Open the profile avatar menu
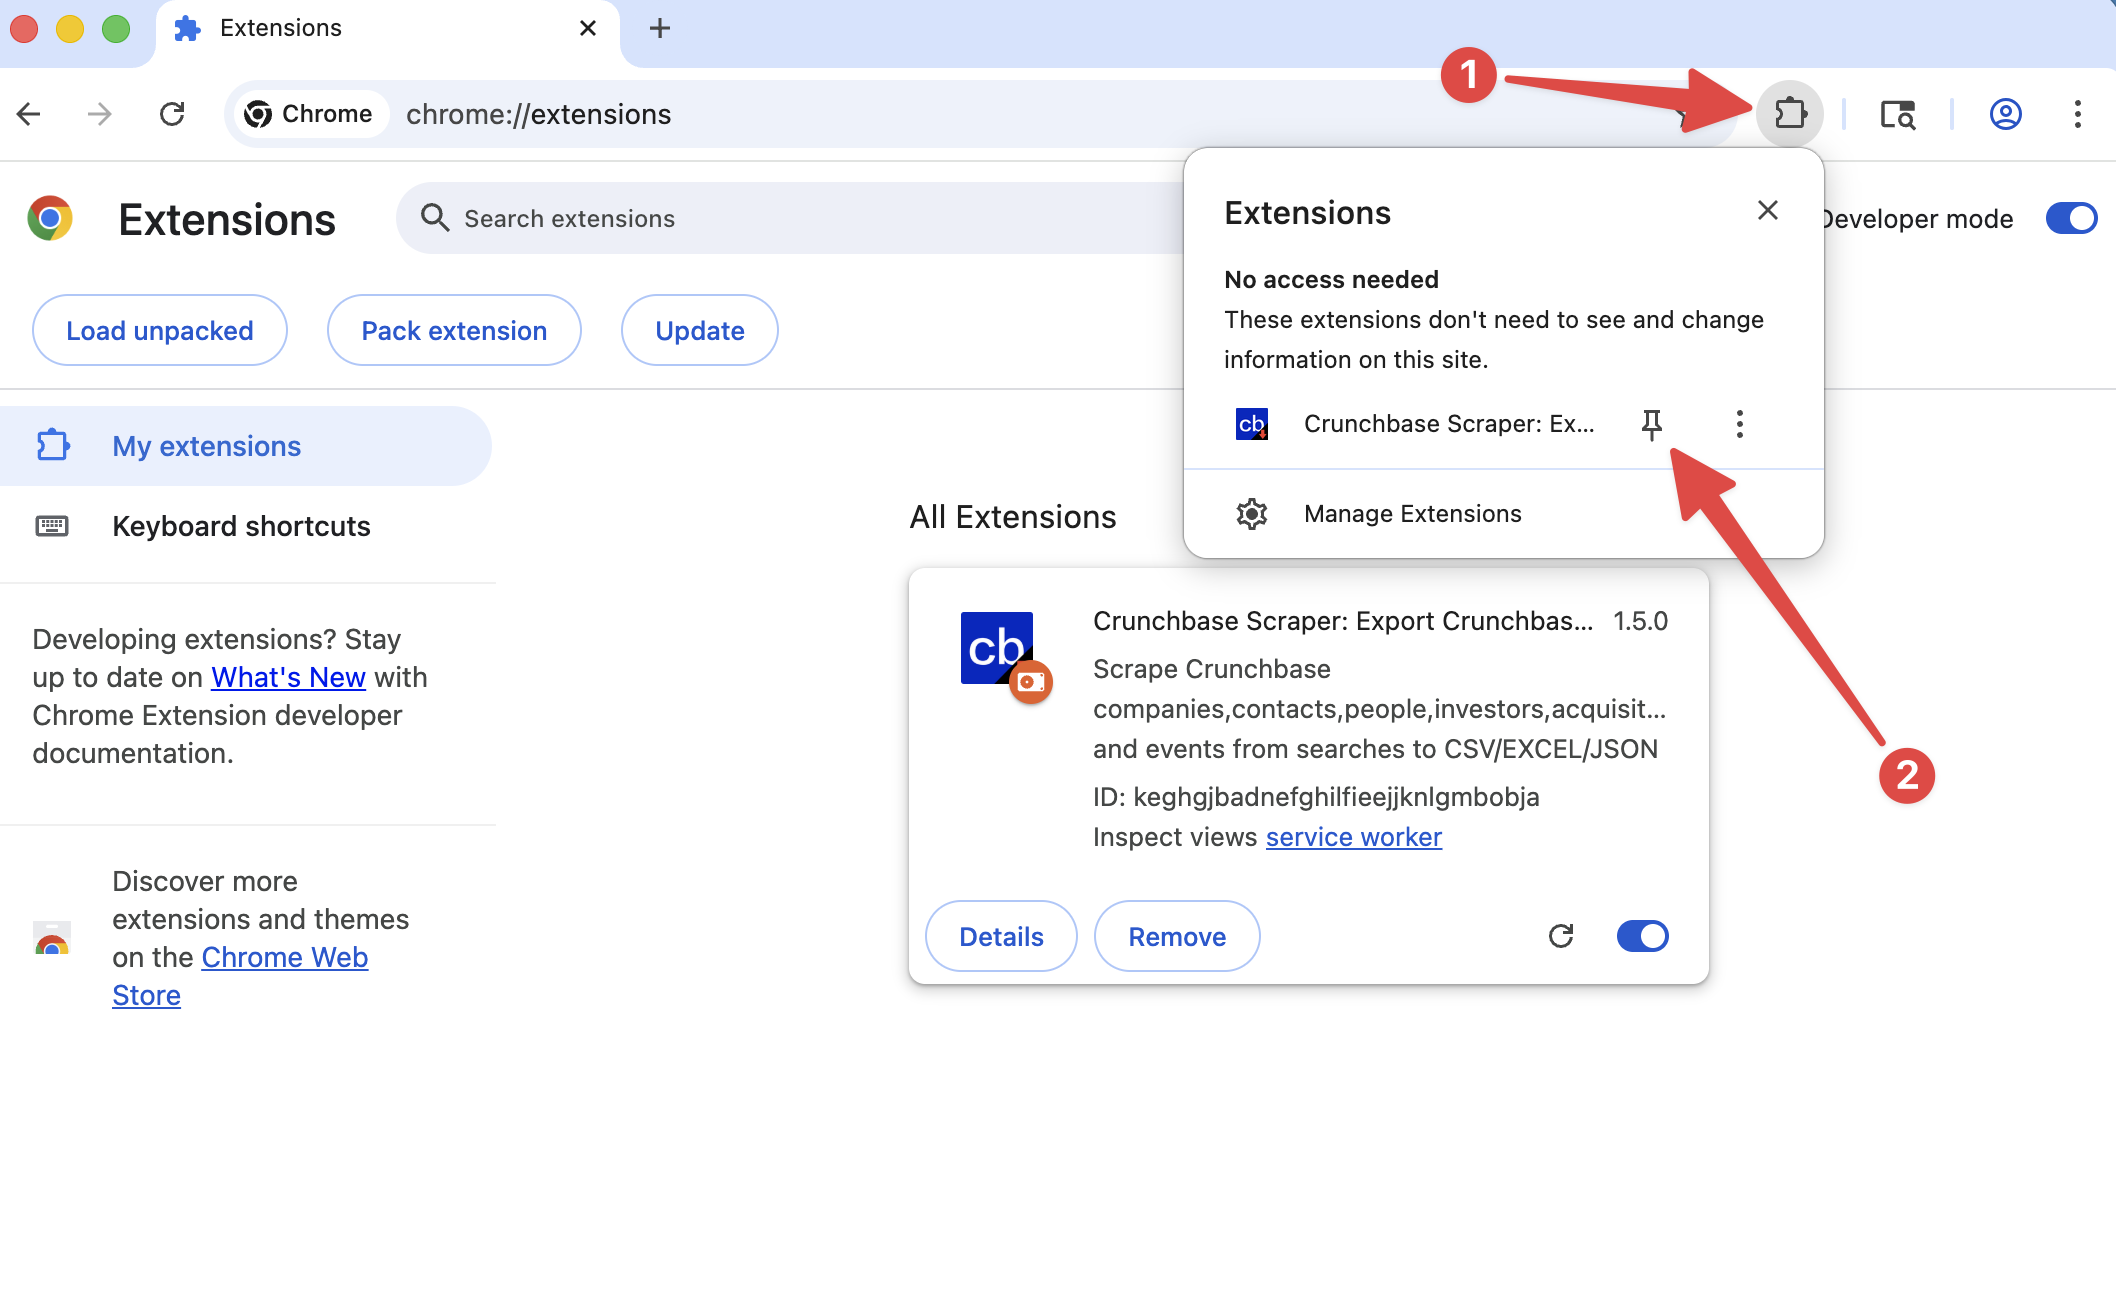Viewport: 2116px width, 1290px height. 2005,114
